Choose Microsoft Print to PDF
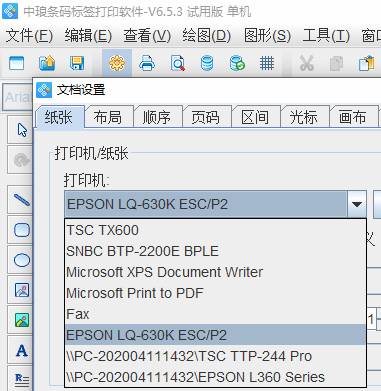The height and width of the screenshot is (391, 381). [x=215, y=293]
